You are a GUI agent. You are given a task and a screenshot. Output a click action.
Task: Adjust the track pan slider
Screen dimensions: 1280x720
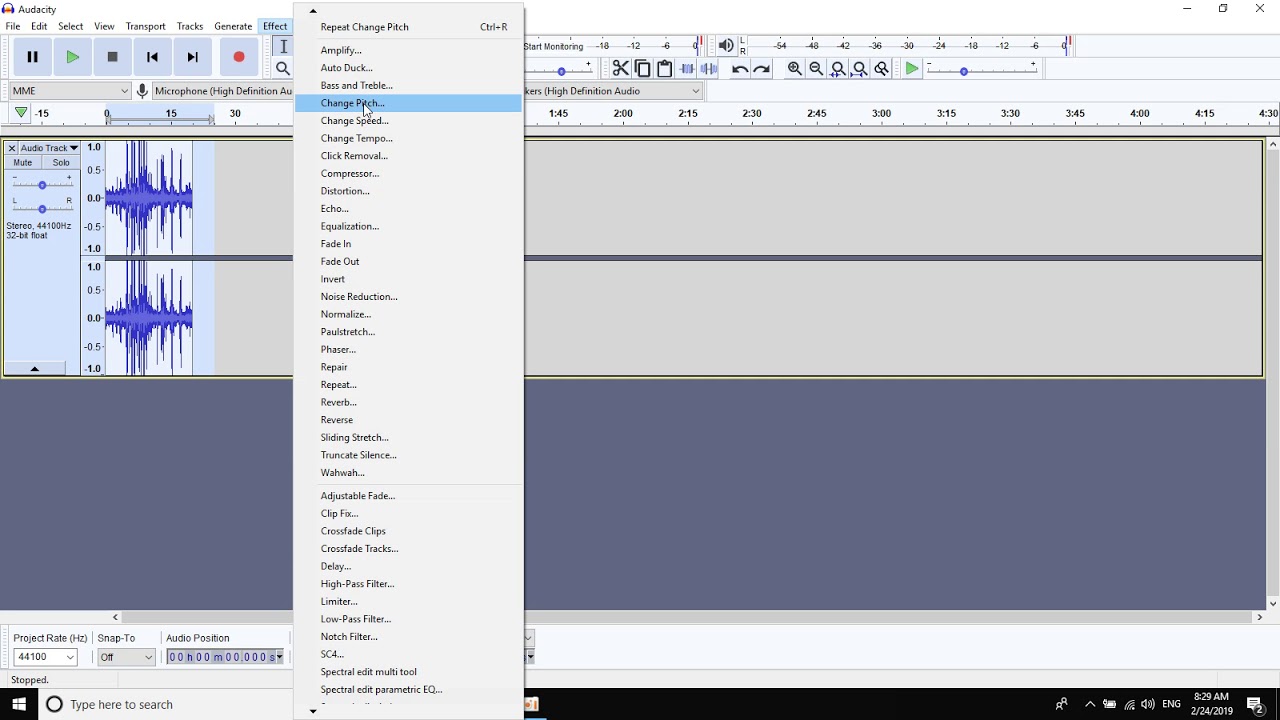coord(42,208)
